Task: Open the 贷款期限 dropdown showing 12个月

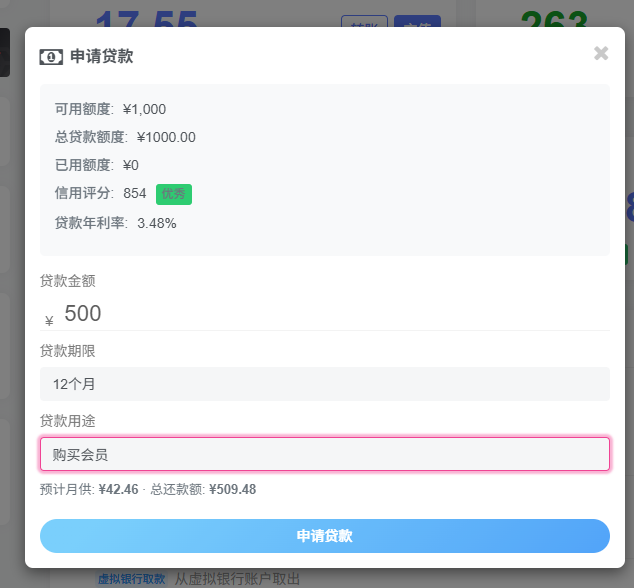Action: coord(324,384)
